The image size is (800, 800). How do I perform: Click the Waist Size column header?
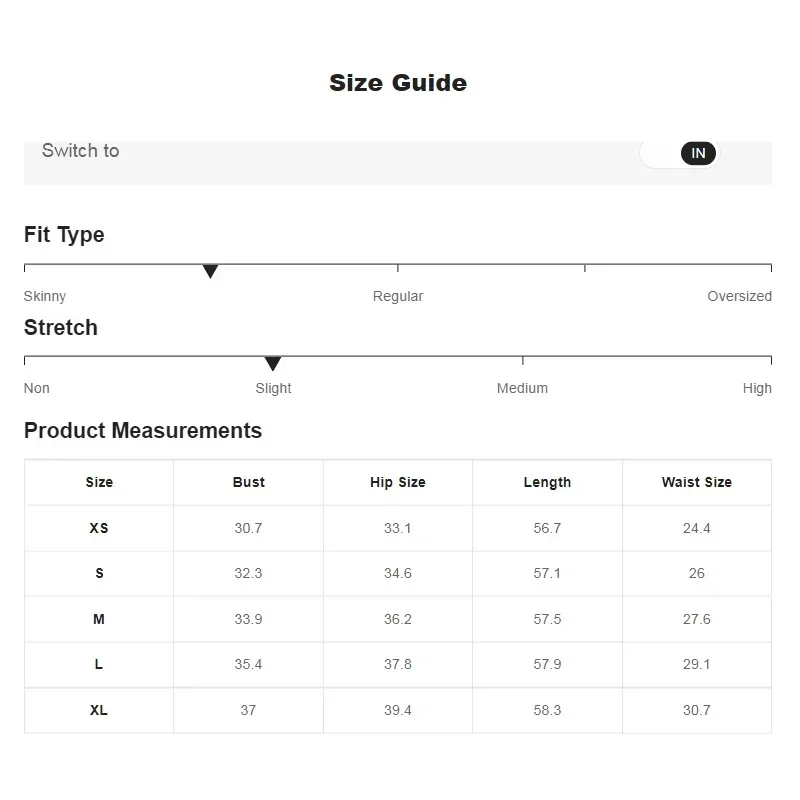click(x=696, y=482)
